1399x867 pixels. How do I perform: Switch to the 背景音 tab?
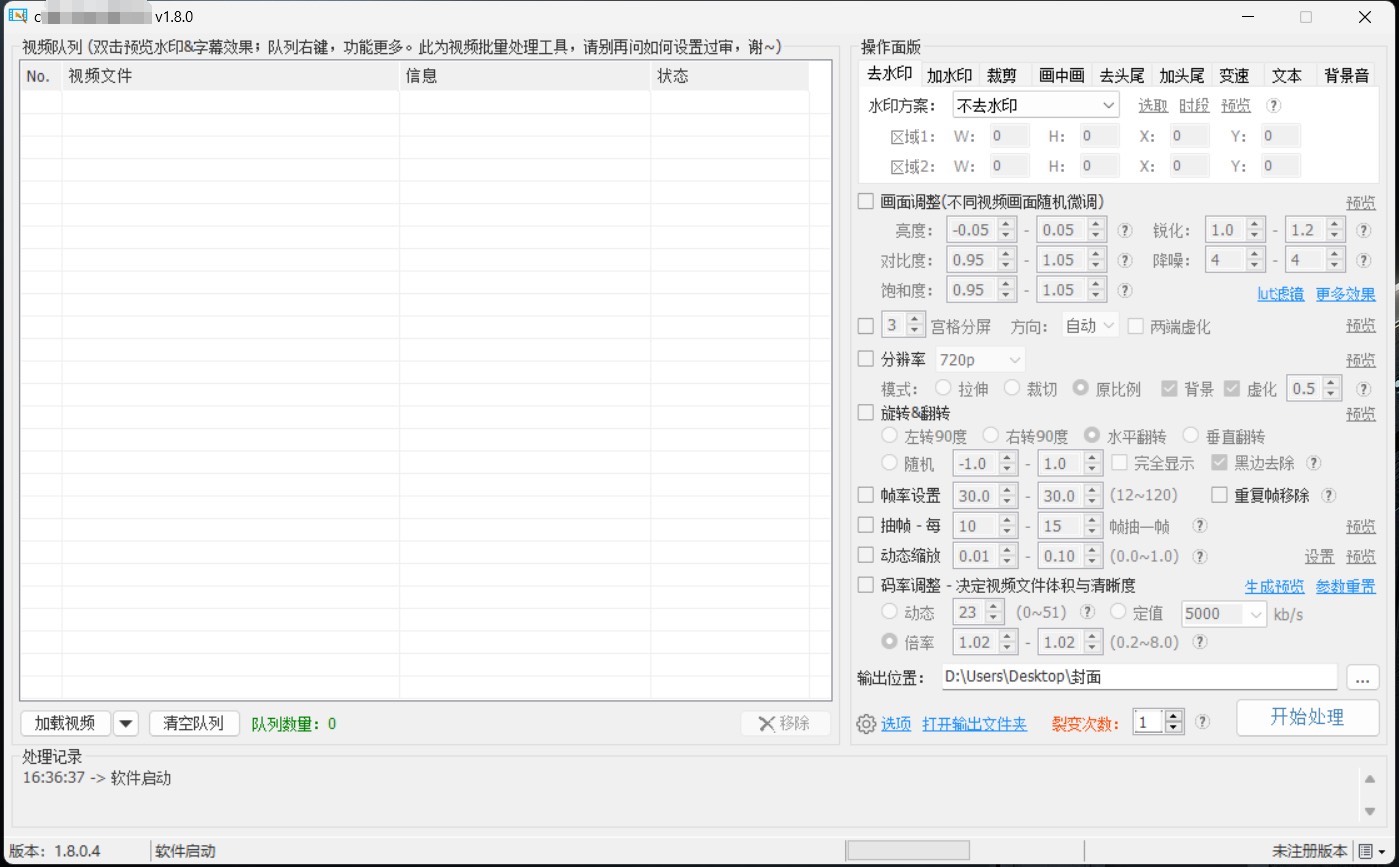(x=1345, y=75)
